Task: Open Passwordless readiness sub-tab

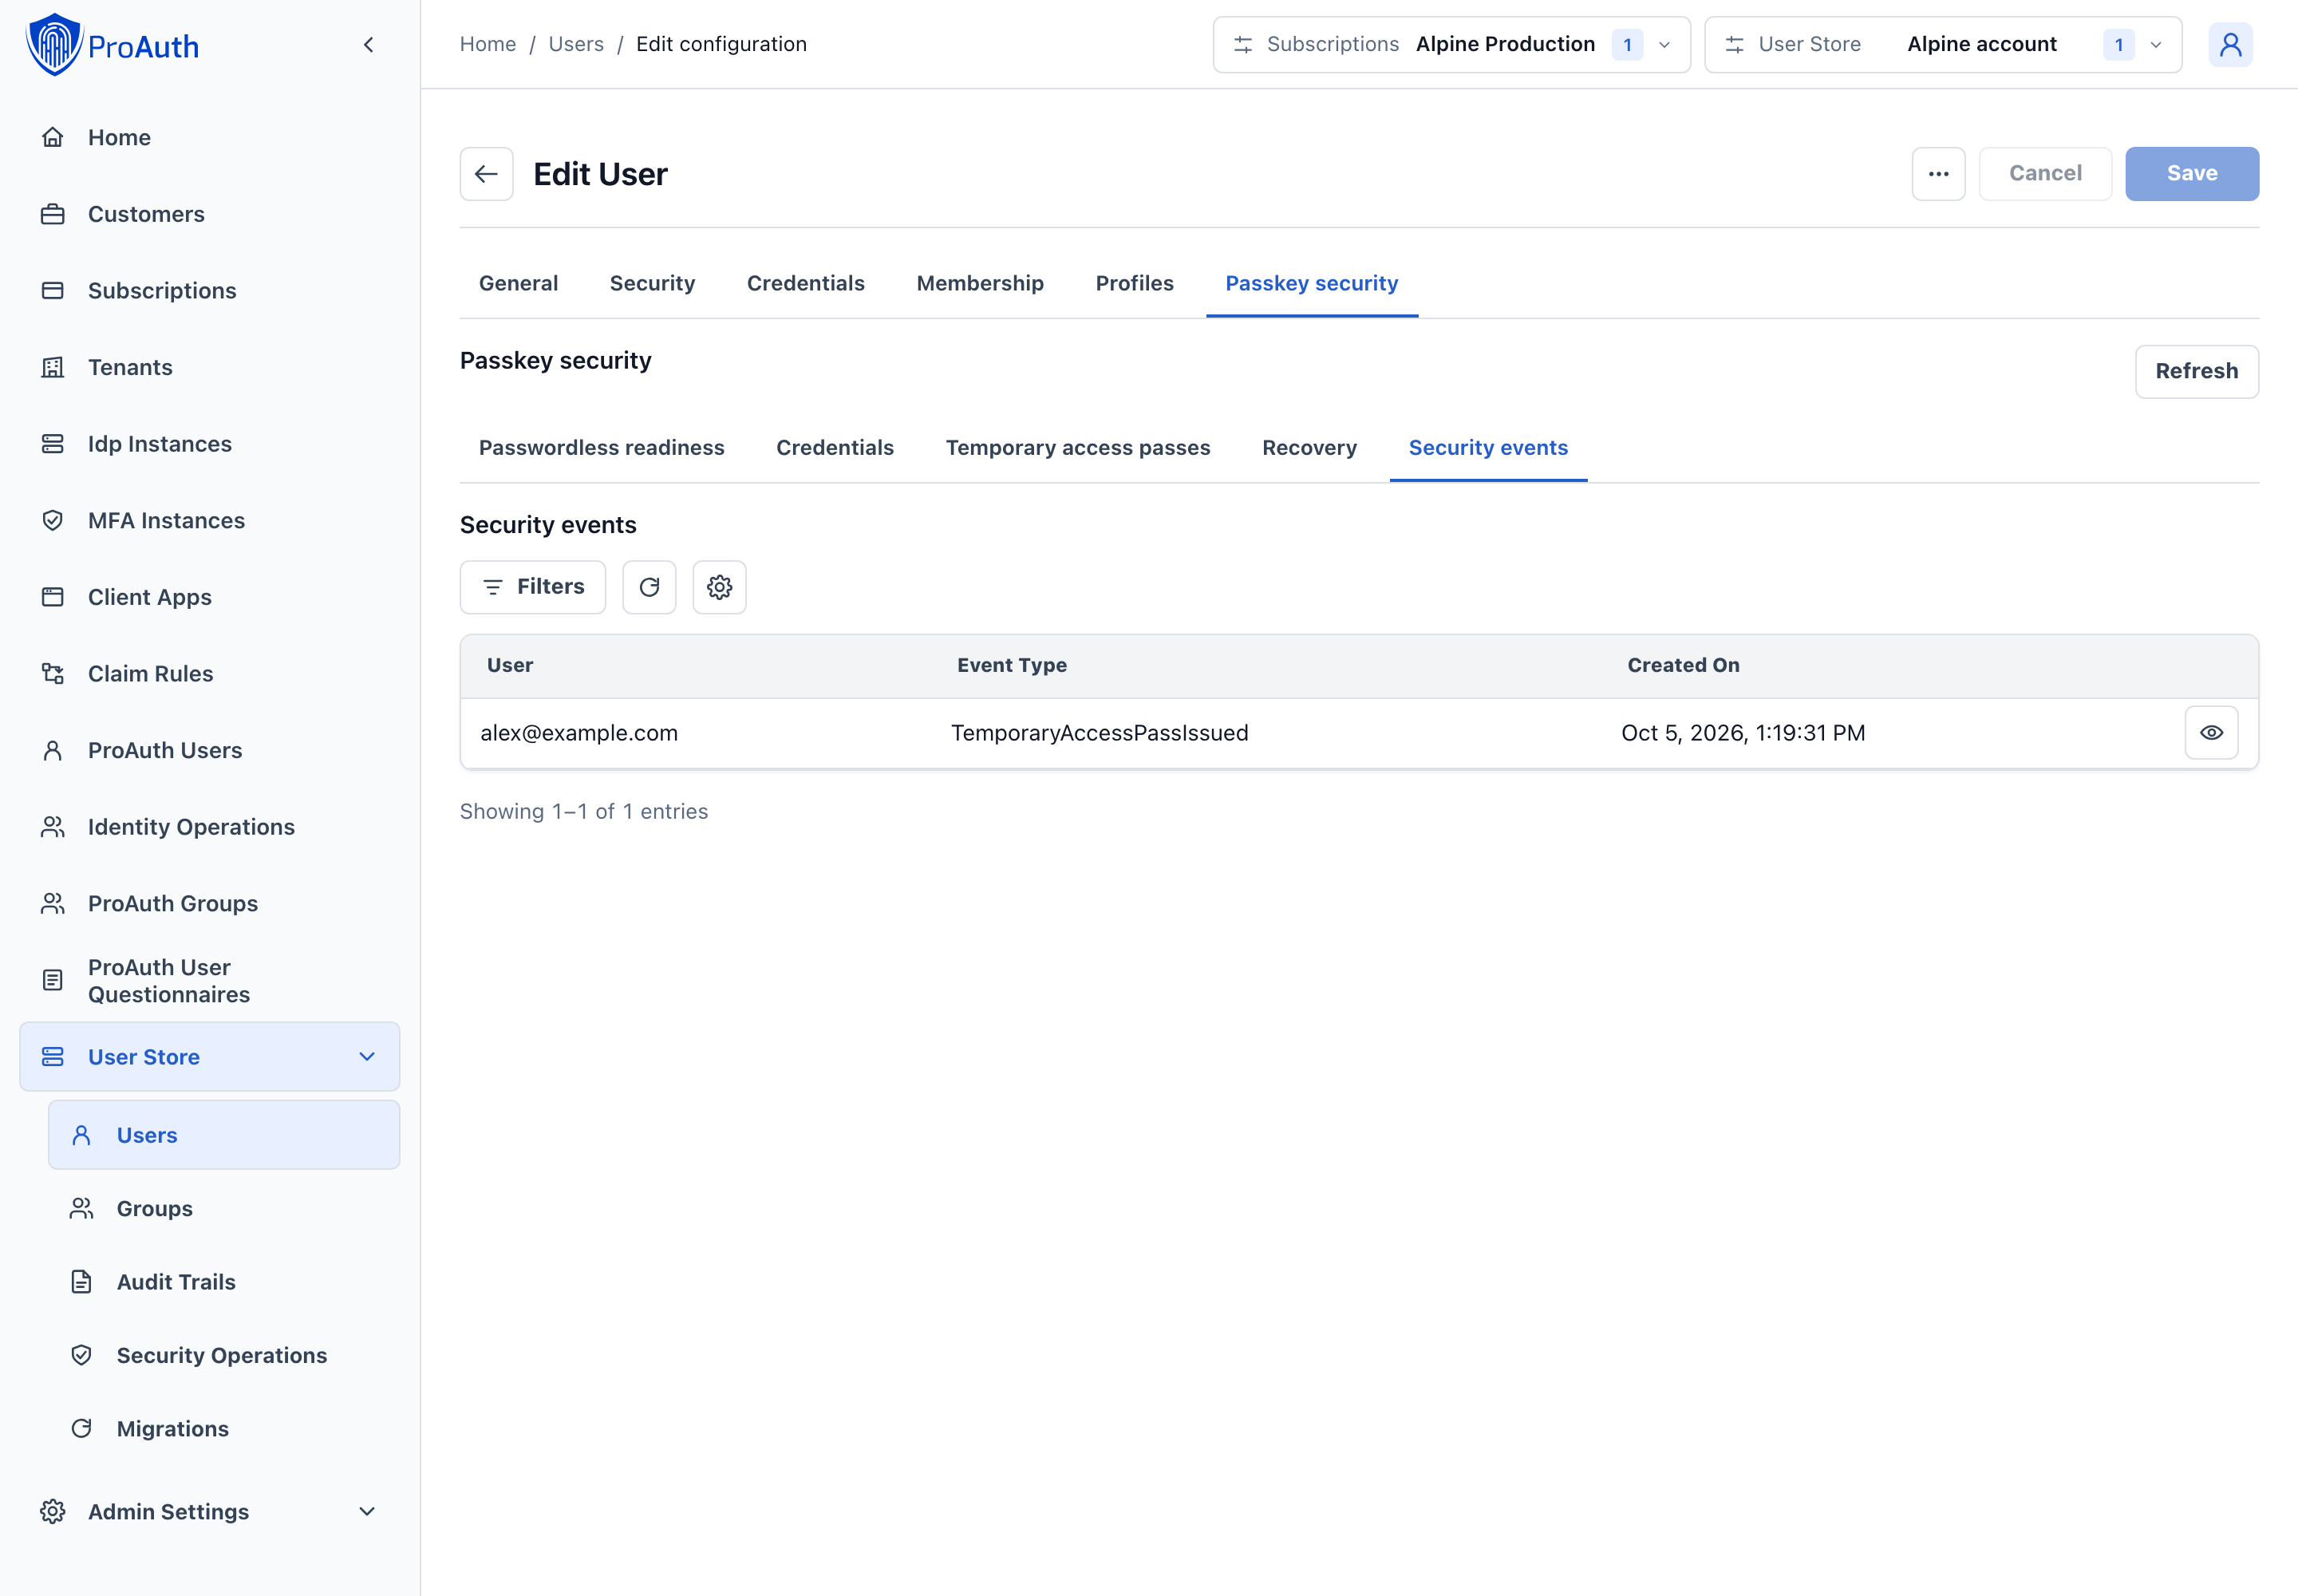Action: pos(602,448)
